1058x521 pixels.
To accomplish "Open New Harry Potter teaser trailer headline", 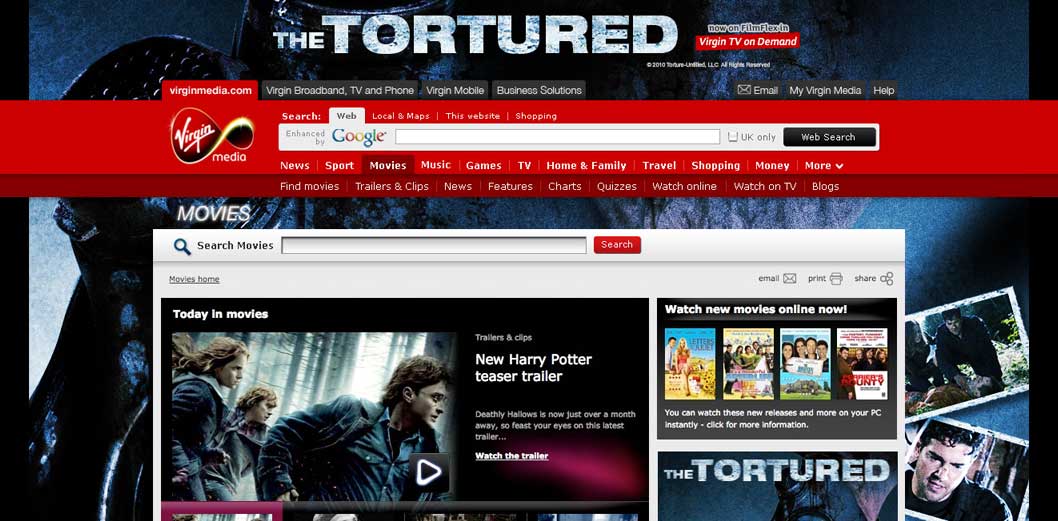I will 533,368.
